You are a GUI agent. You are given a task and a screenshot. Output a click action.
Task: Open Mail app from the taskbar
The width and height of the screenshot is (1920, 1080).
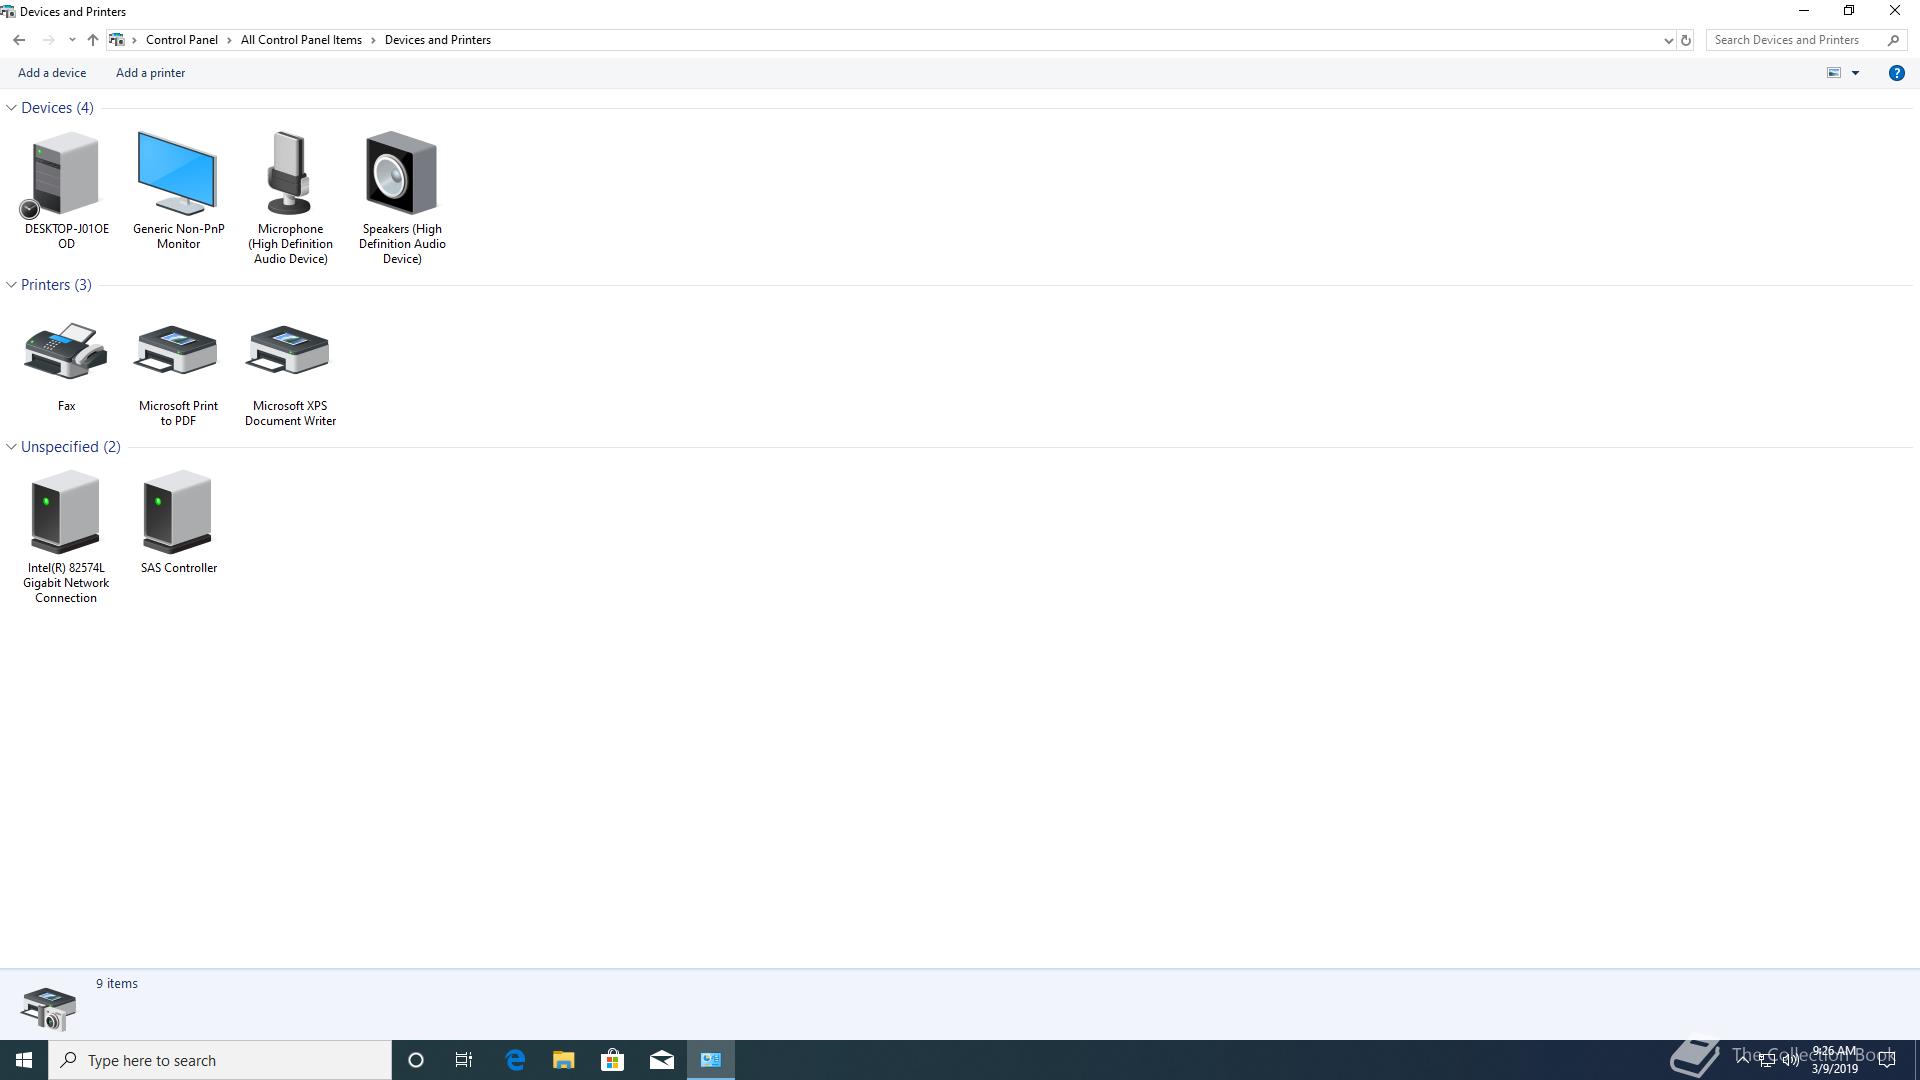point(662,1060)
